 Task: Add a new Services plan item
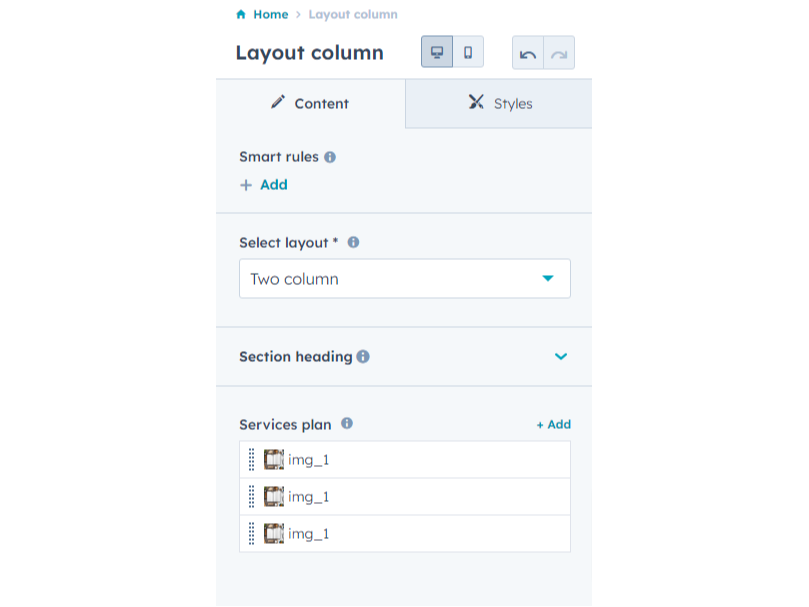point(553,423)
